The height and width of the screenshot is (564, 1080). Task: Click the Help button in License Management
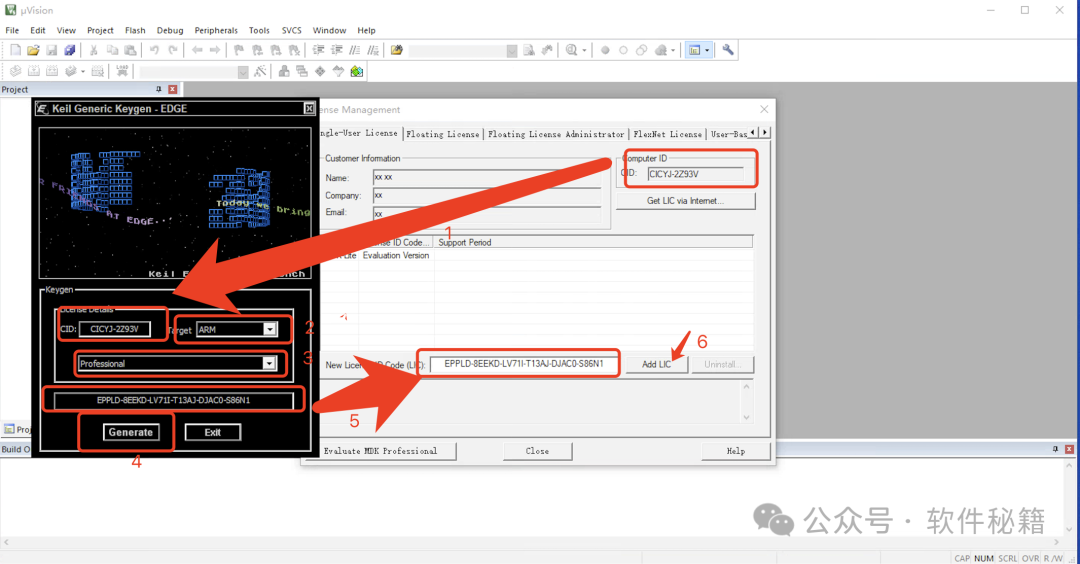(x=736, y=451)
